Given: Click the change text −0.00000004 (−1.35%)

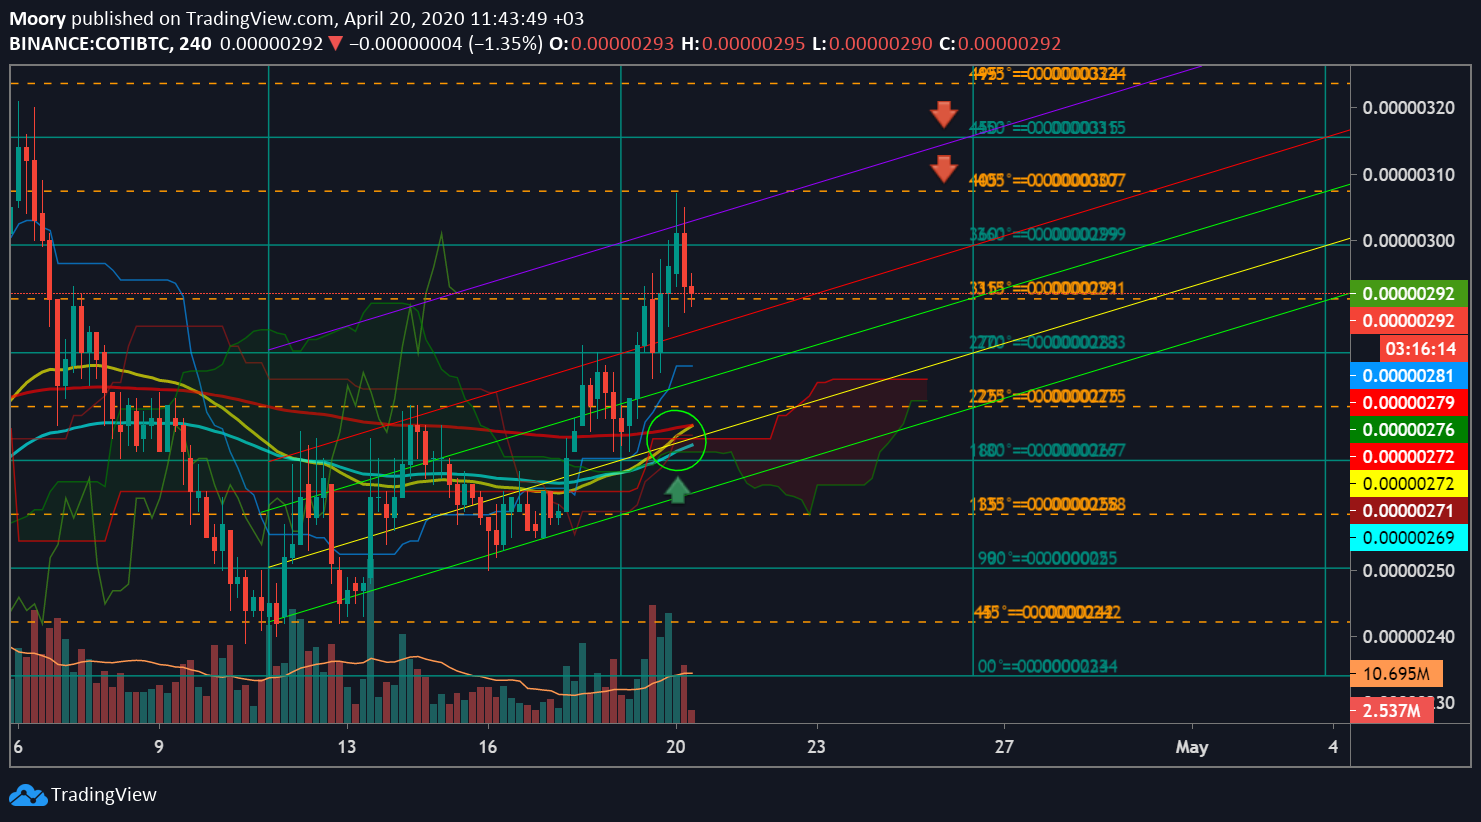Looking at the screenshot, I should [445, 43].
